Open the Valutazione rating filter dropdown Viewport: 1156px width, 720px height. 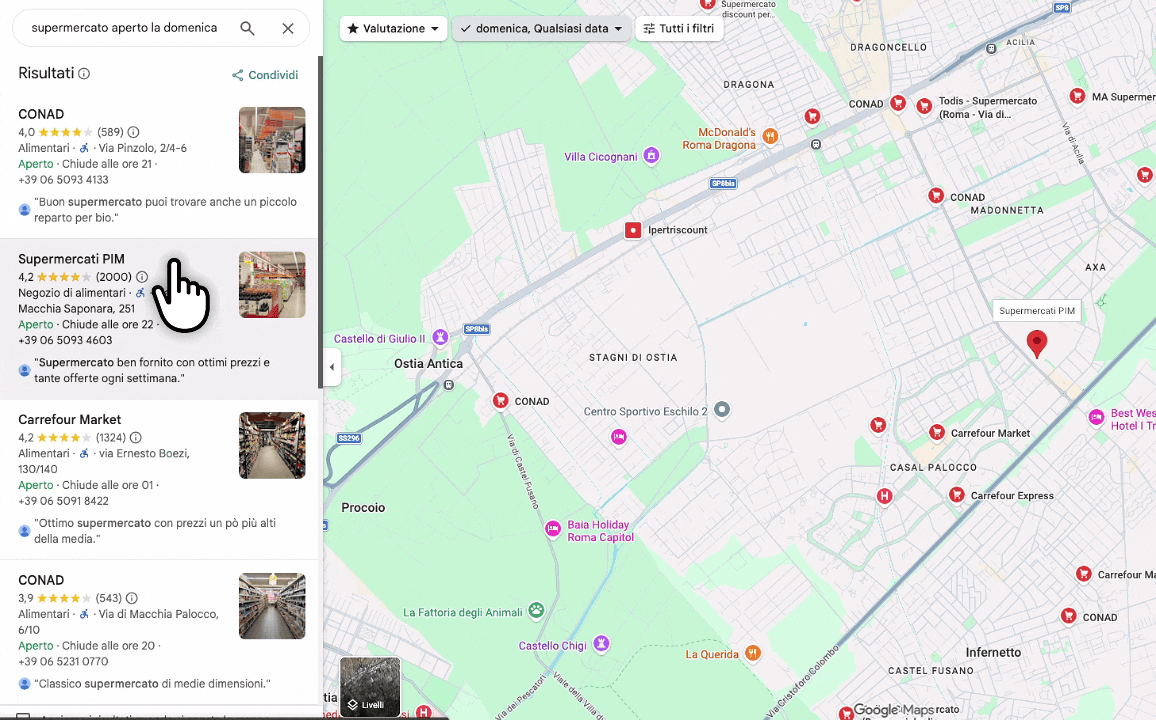tap(394, 29)
